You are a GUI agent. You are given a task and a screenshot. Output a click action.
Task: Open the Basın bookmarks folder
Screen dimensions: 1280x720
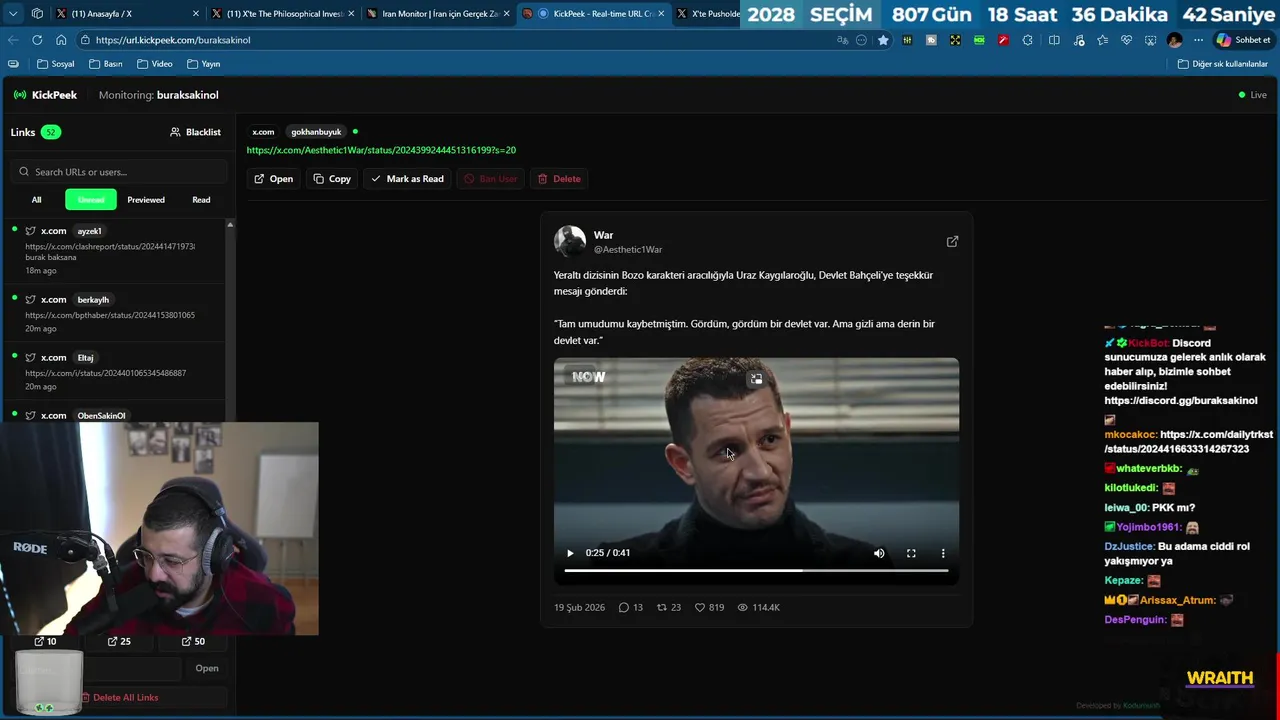pyautogui.click(x=105, y=64)
